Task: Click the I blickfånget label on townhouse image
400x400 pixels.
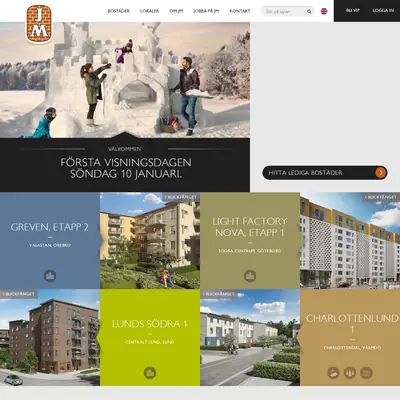Action: (x=219, y=294)
